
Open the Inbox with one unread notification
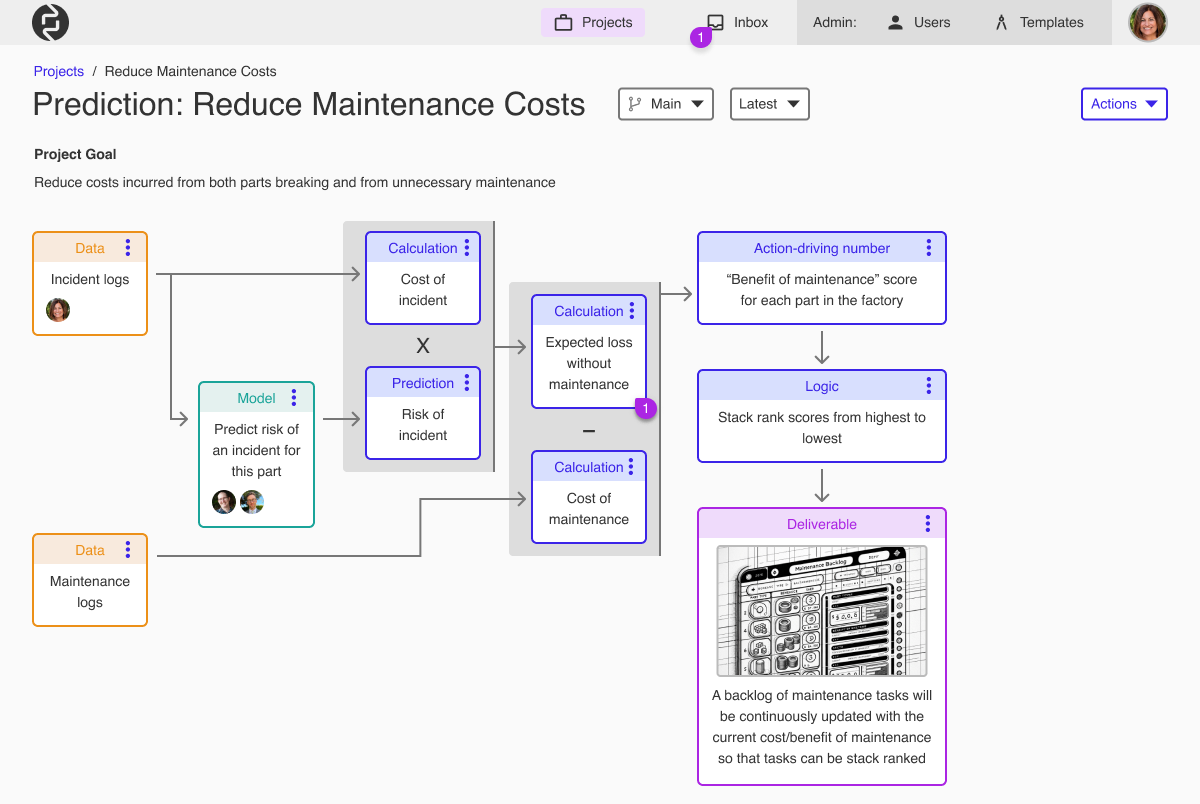[736, 21]
